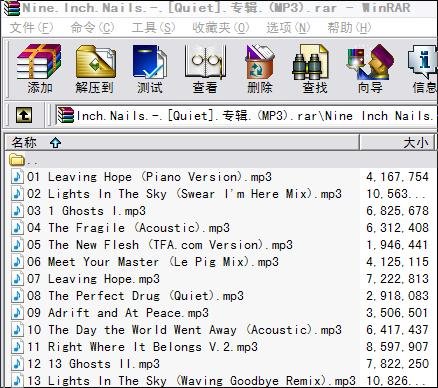Select 08 The Perfect Drug (Quiet).mp3

coord(135,296)
